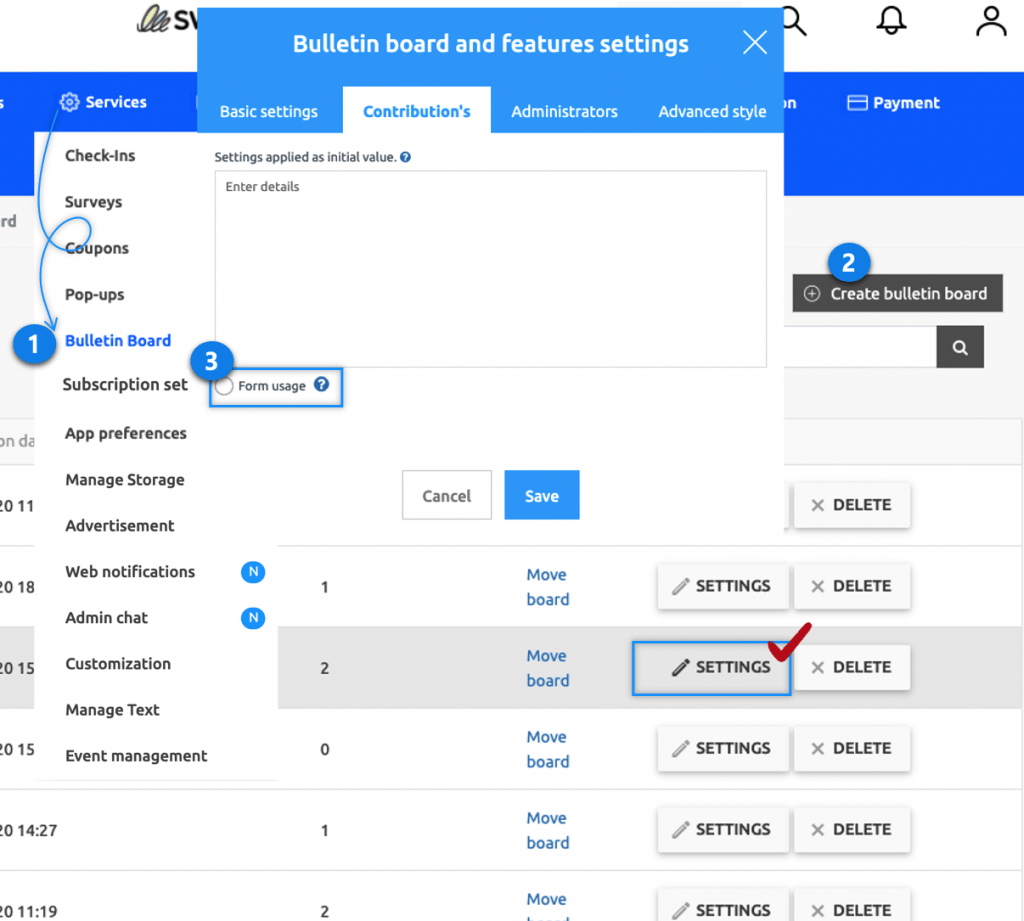Click the profile person icon top right

[x=989, y=21]
